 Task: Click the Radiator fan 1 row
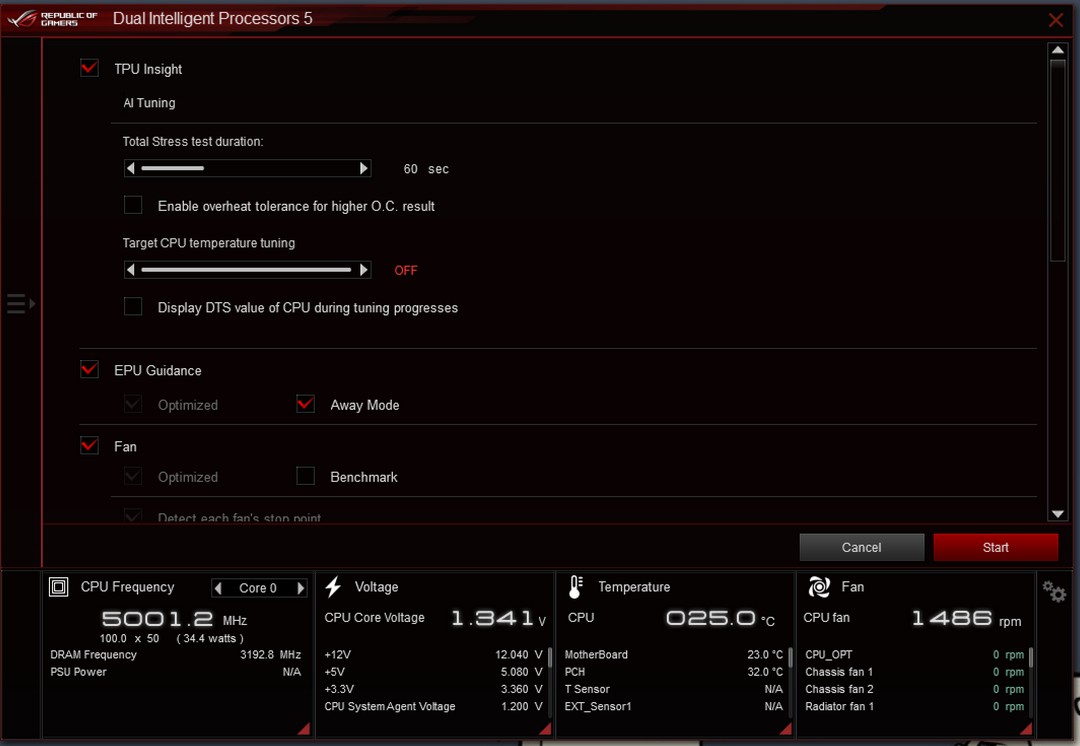pos(915,706)
